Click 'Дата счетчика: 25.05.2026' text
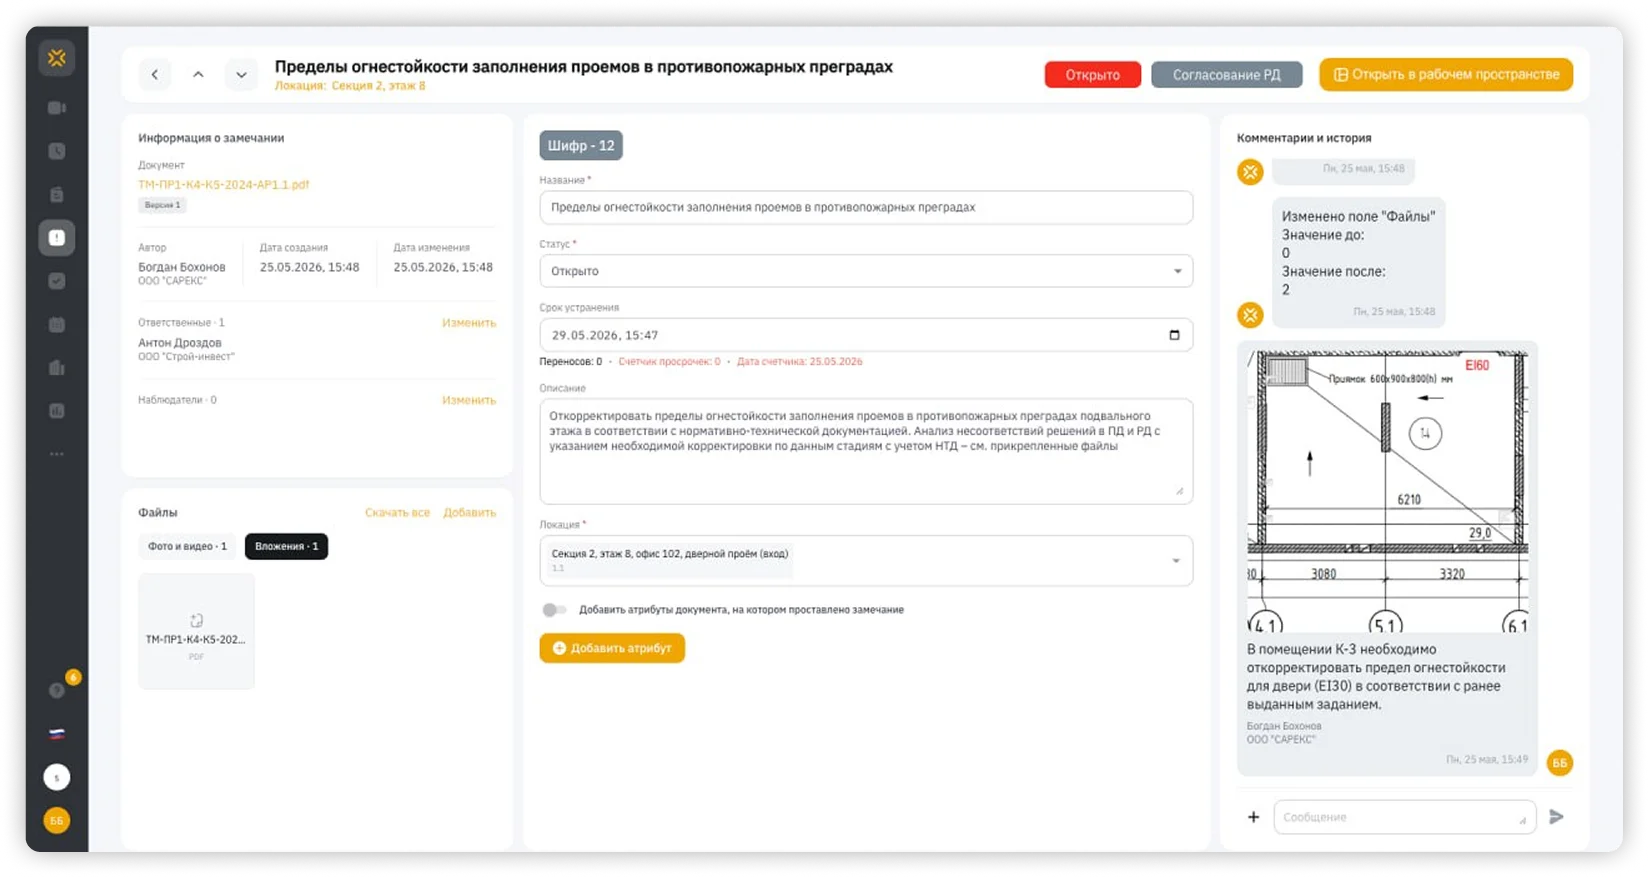Image resolution: width=1649 pixels, height=878 pixels. point(799,362)
